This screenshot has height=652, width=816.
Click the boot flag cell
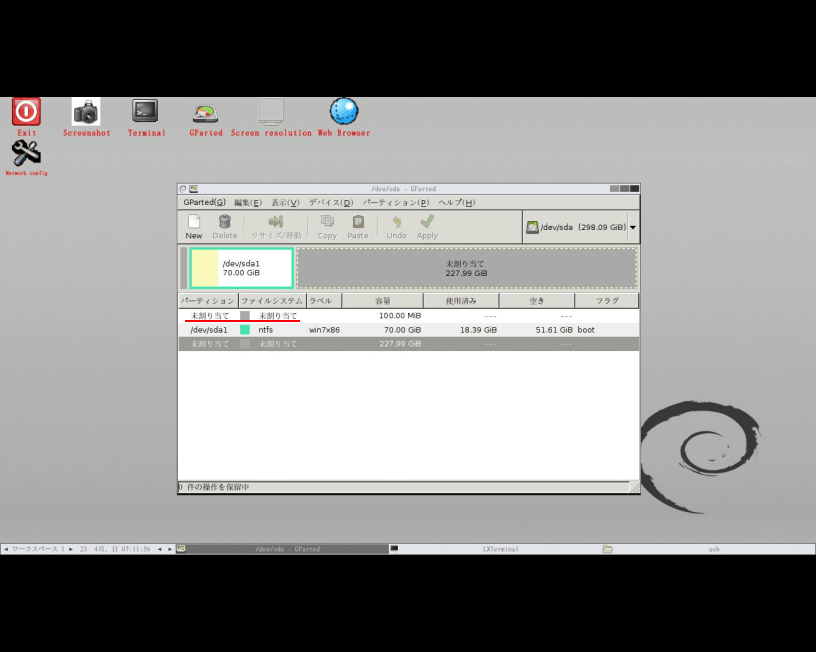tap(586, 330)
